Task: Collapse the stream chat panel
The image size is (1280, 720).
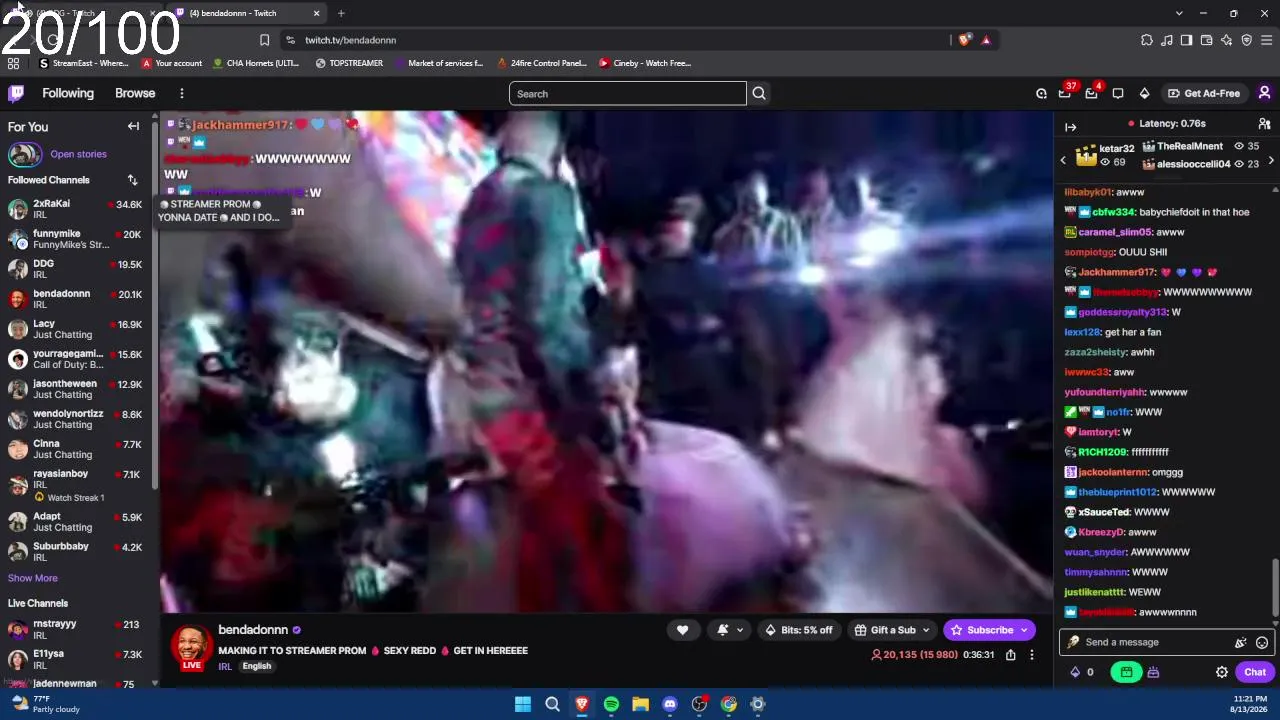Action: point(1070,127)
